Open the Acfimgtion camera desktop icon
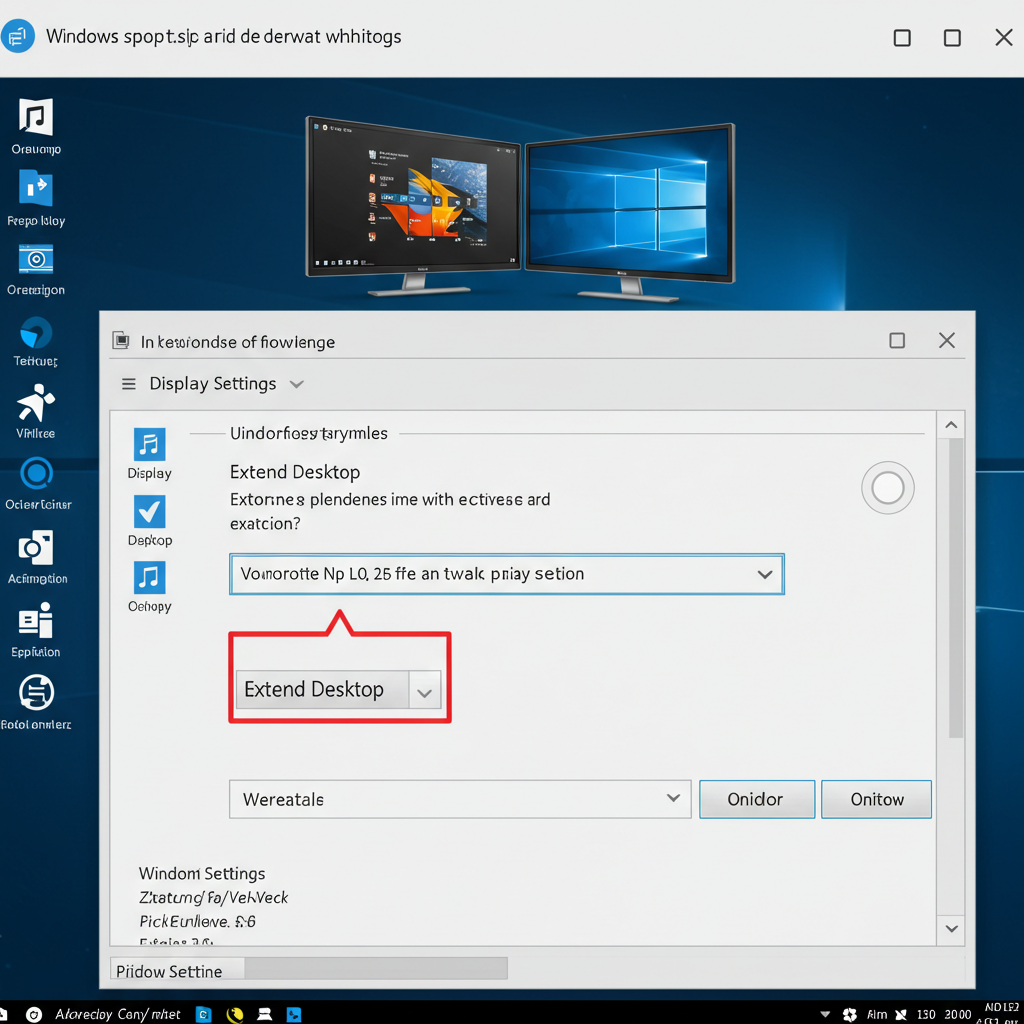This screenshot has width=1024, height=1024. (36, 548)
